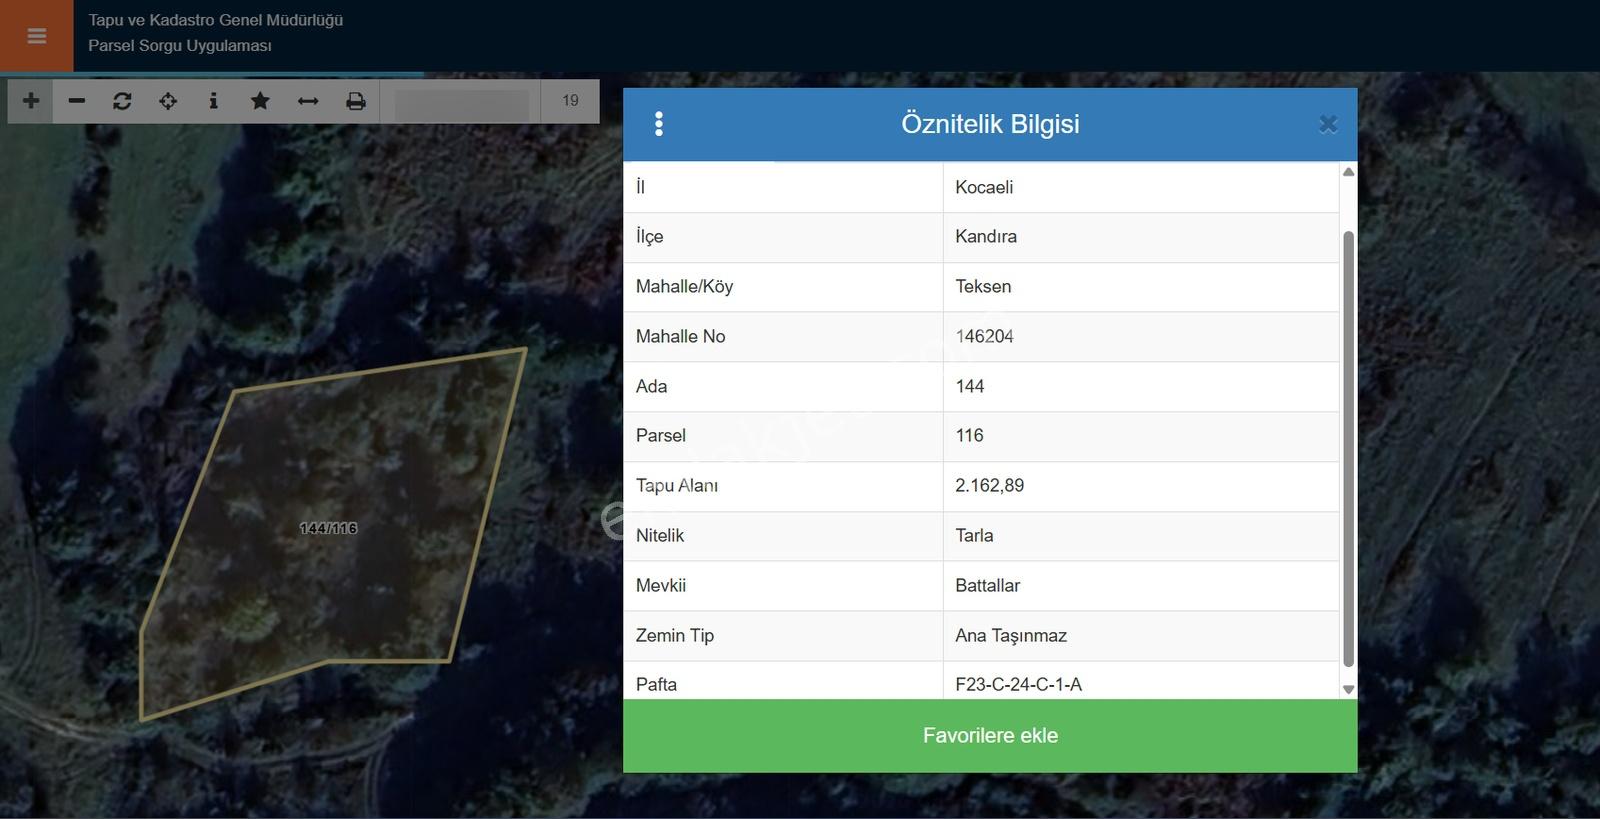1600x819 pixels.
Task: Click the 144/116 parcel label on map
Action: (328, 528)
